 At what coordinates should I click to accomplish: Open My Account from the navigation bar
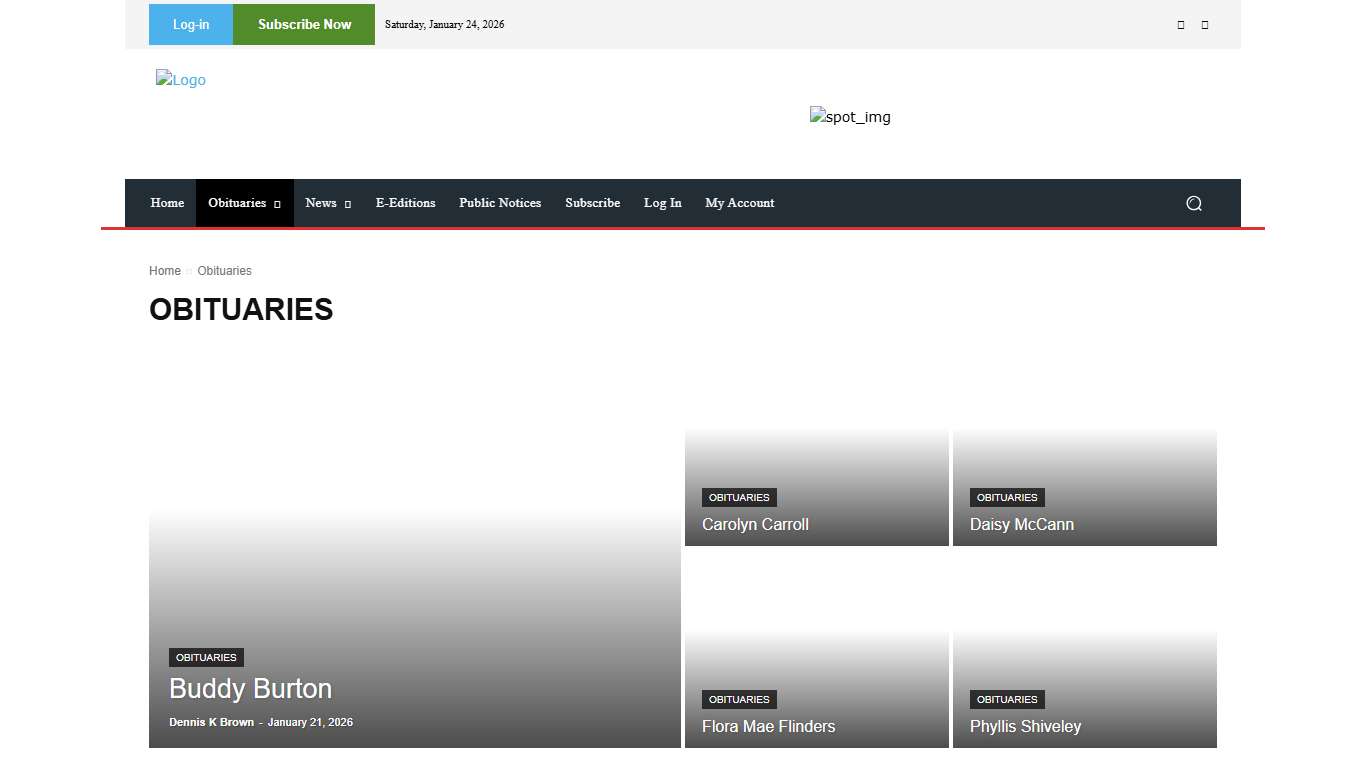coord(739,203)
